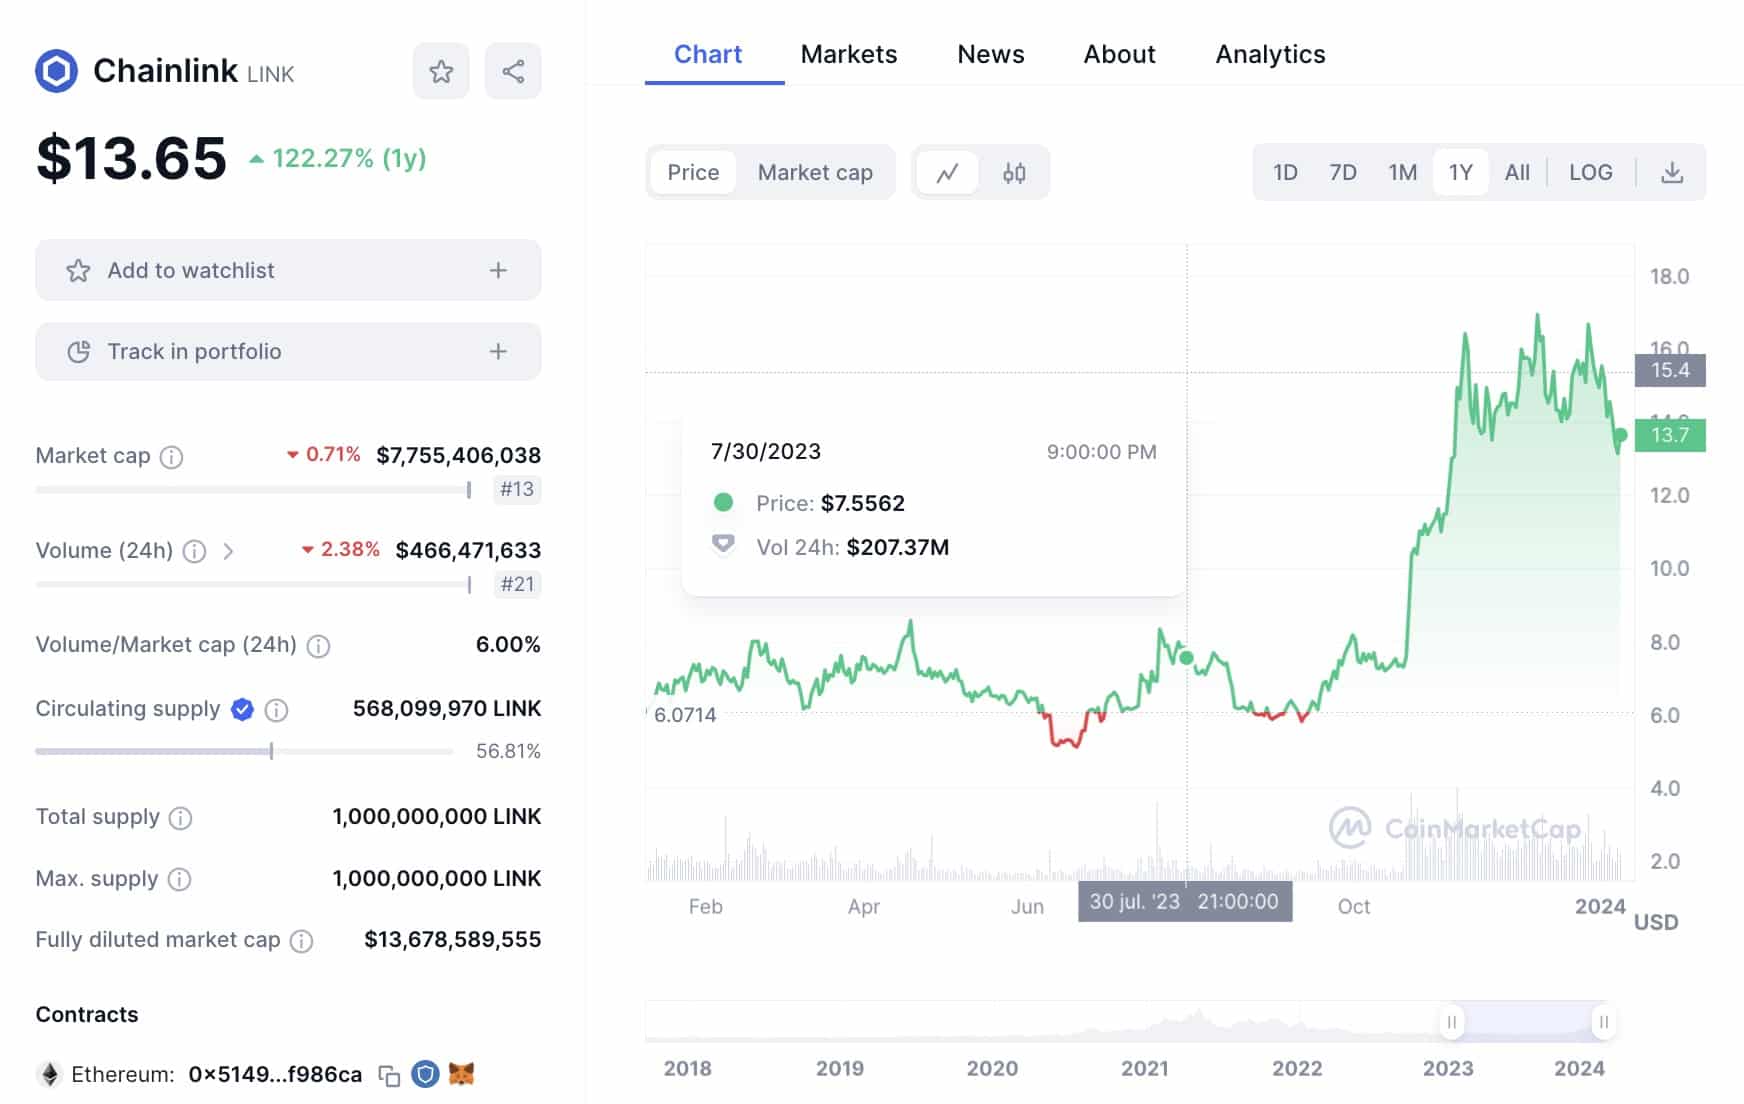Click the #13 market cap rank badge

(x=517, y=489)
